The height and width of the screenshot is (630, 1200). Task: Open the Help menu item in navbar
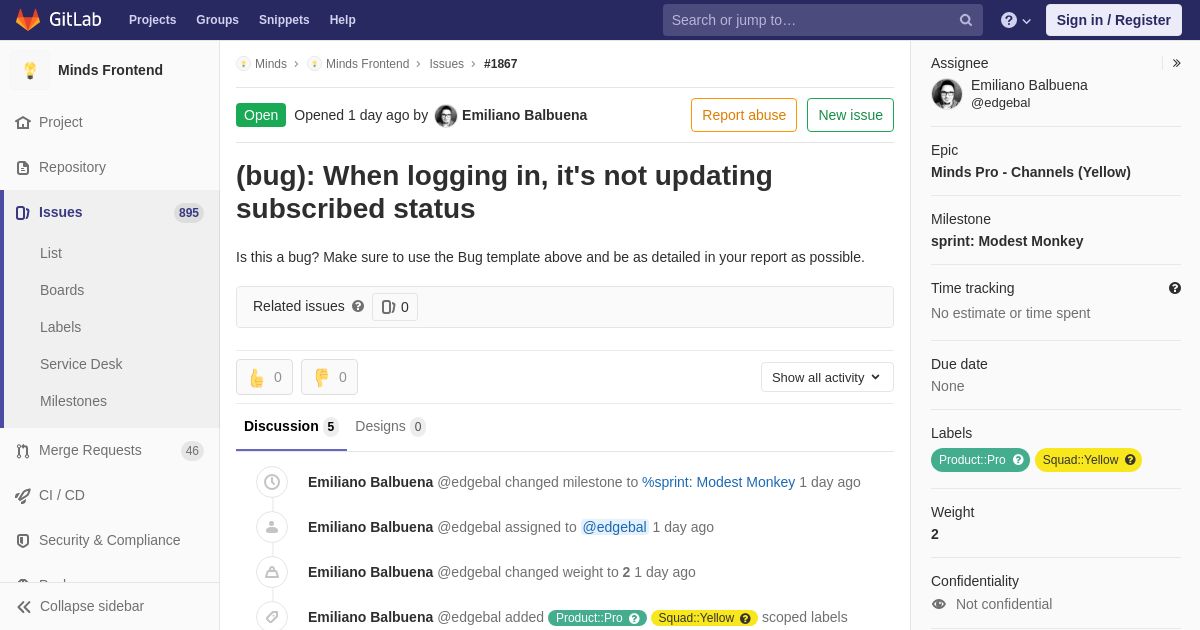(343, 20)
